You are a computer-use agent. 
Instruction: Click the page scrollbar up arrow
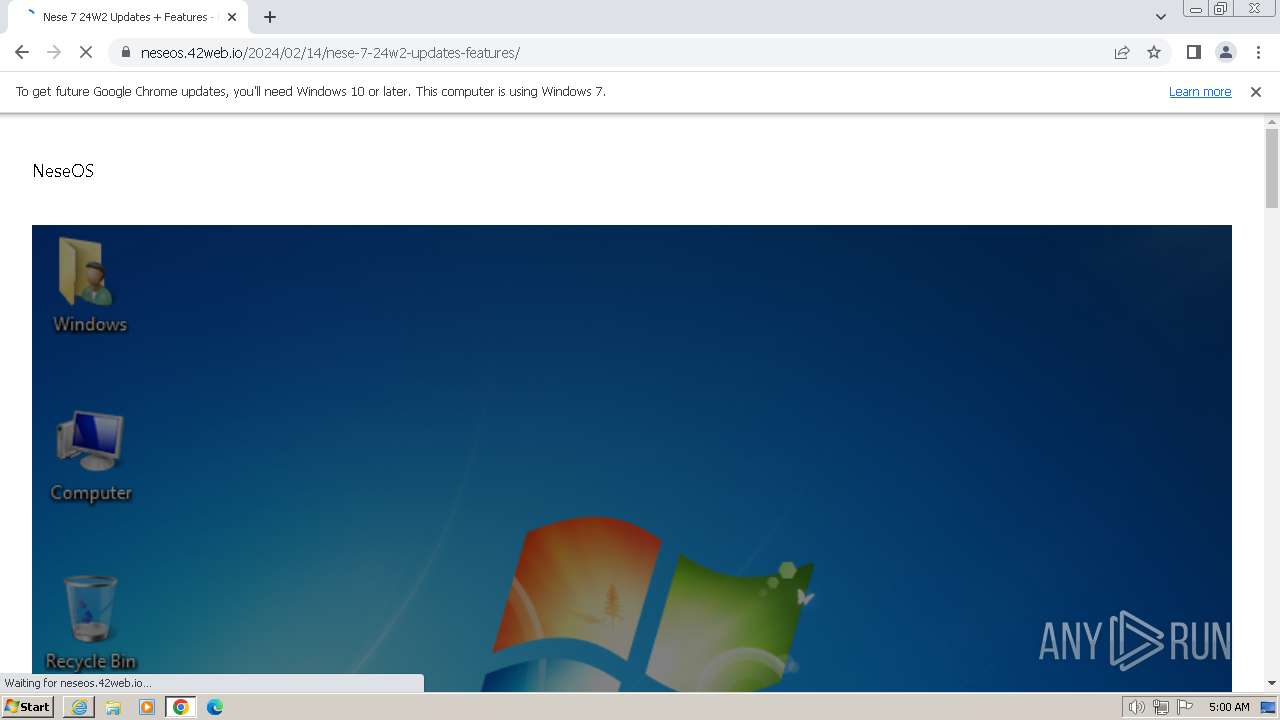click(x=1272, y=122)
